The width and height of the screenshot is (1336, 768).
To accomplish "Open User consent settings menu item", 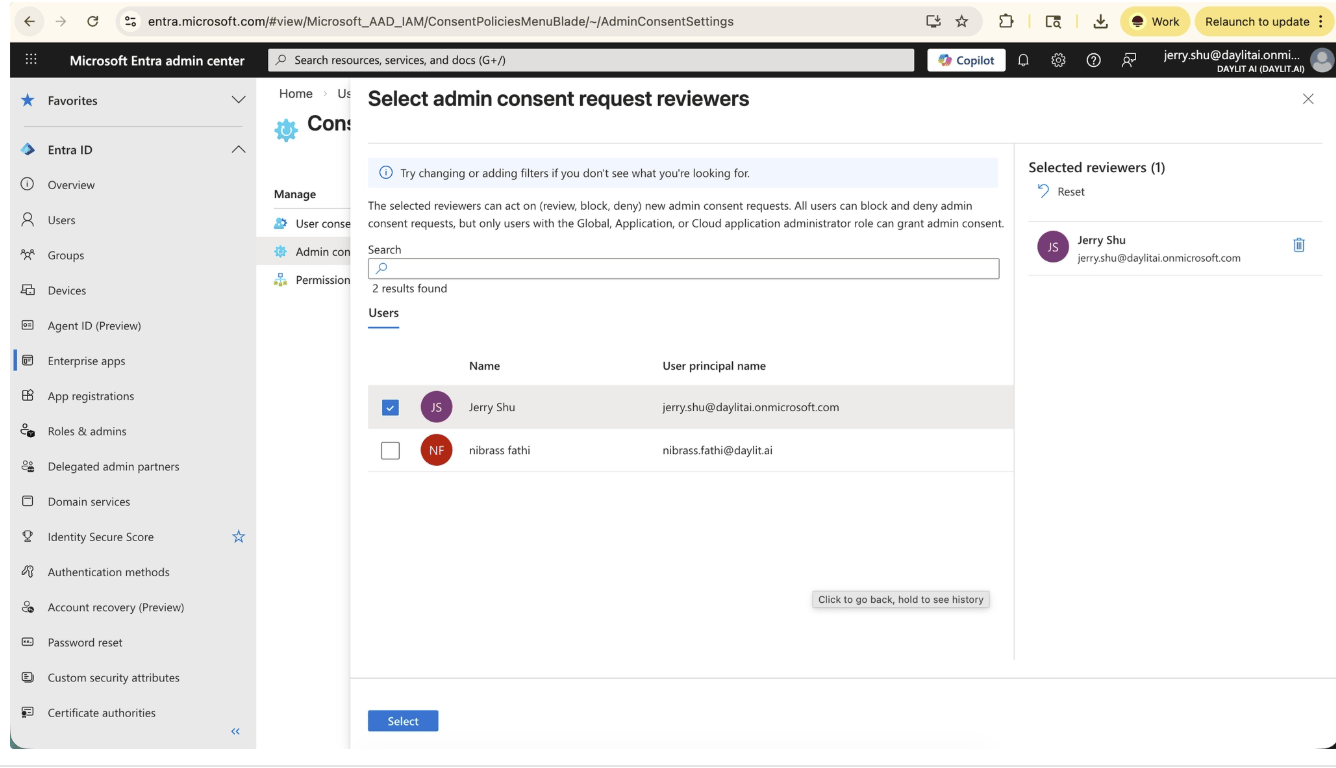I will tap(312, 223).
